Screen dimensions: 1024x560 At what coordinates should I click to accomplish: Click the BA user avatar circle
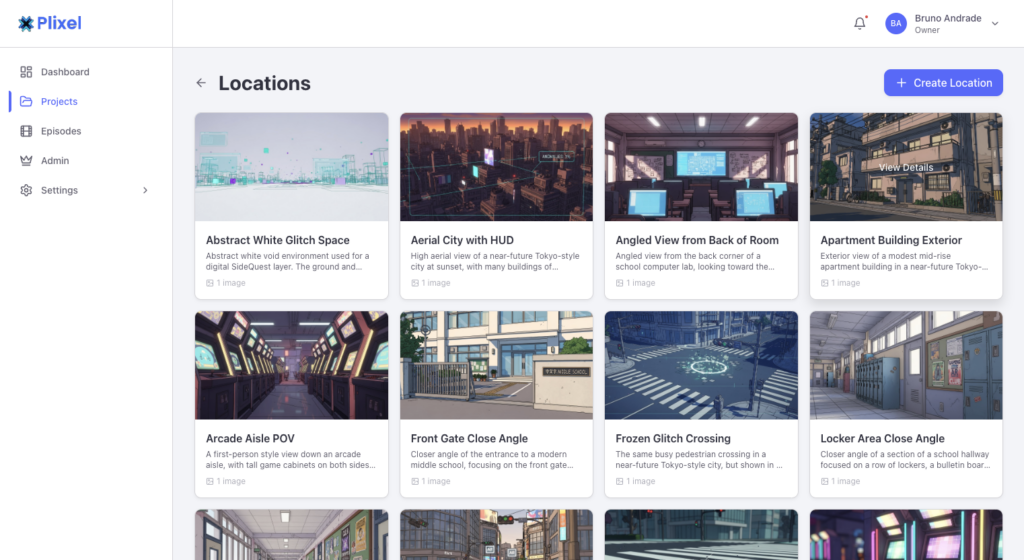pos(896,24)
